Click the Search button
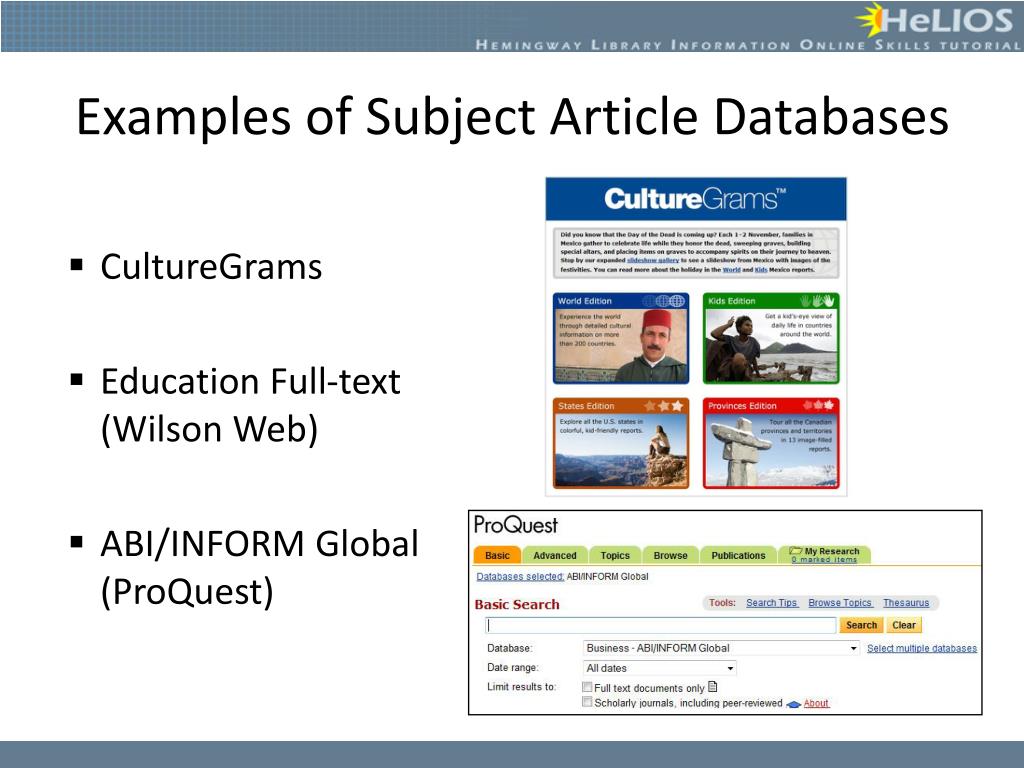Screen dimensions: 1024x768 click(x=861, y=625)
